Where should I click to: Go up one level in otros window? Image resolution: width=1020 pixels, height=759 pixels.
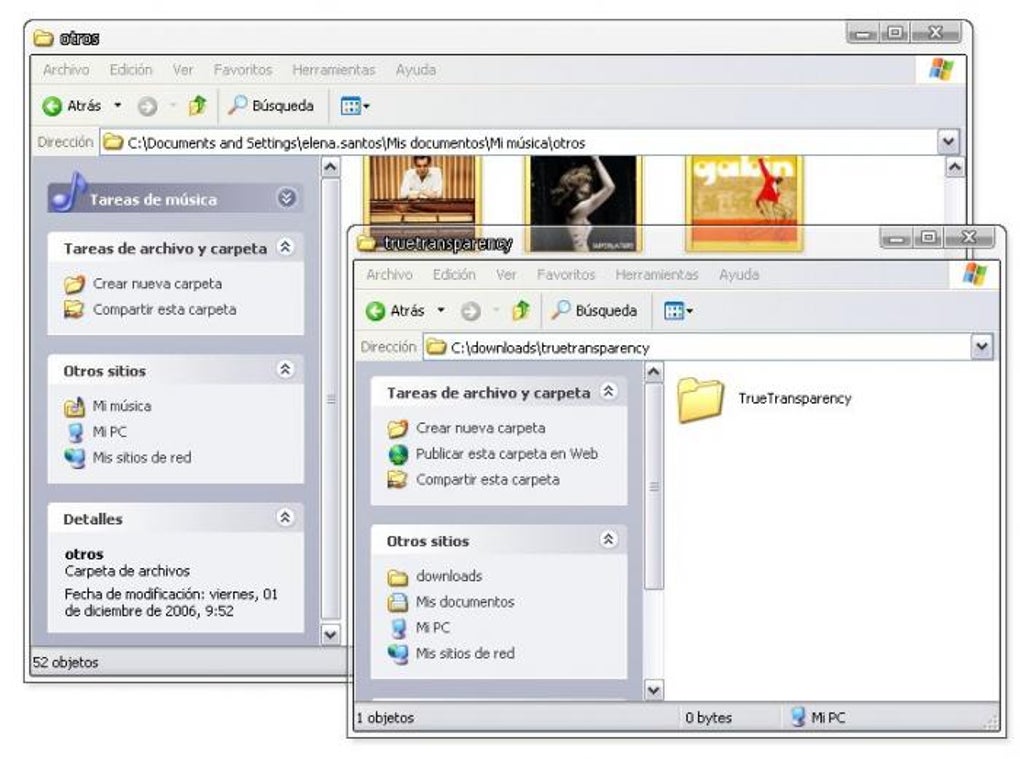[x=197, y=105]
